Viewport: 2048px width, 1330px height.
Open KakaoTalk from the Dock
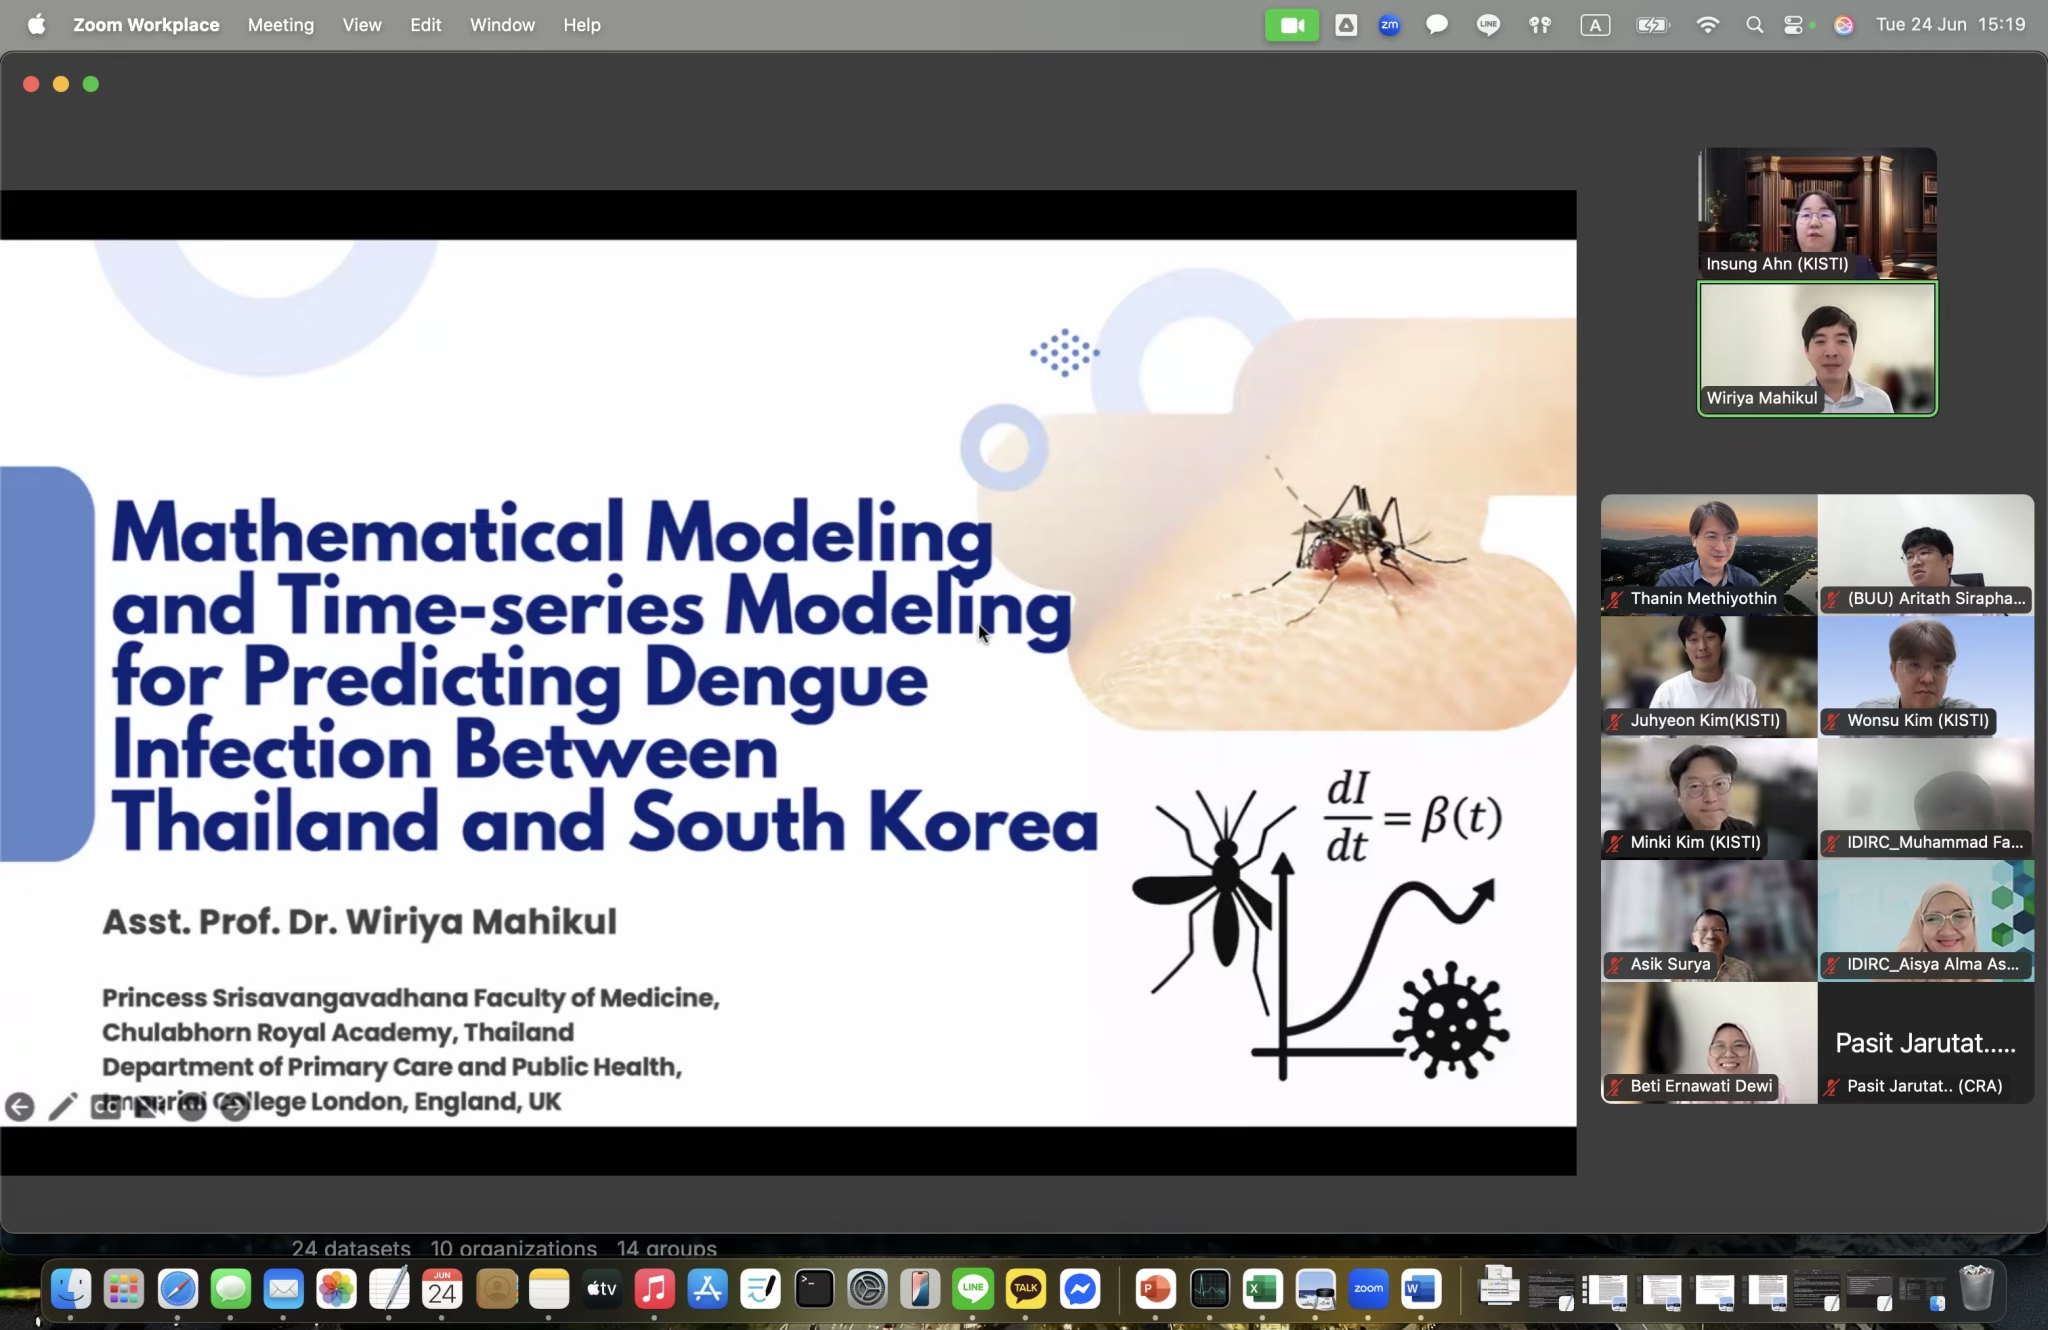click(1026, 1289)
